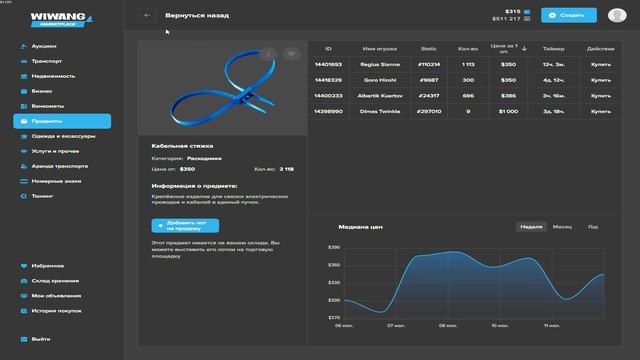The image size is (640, 360).
Task: Click lot ID 14400233
Action: 328,96
